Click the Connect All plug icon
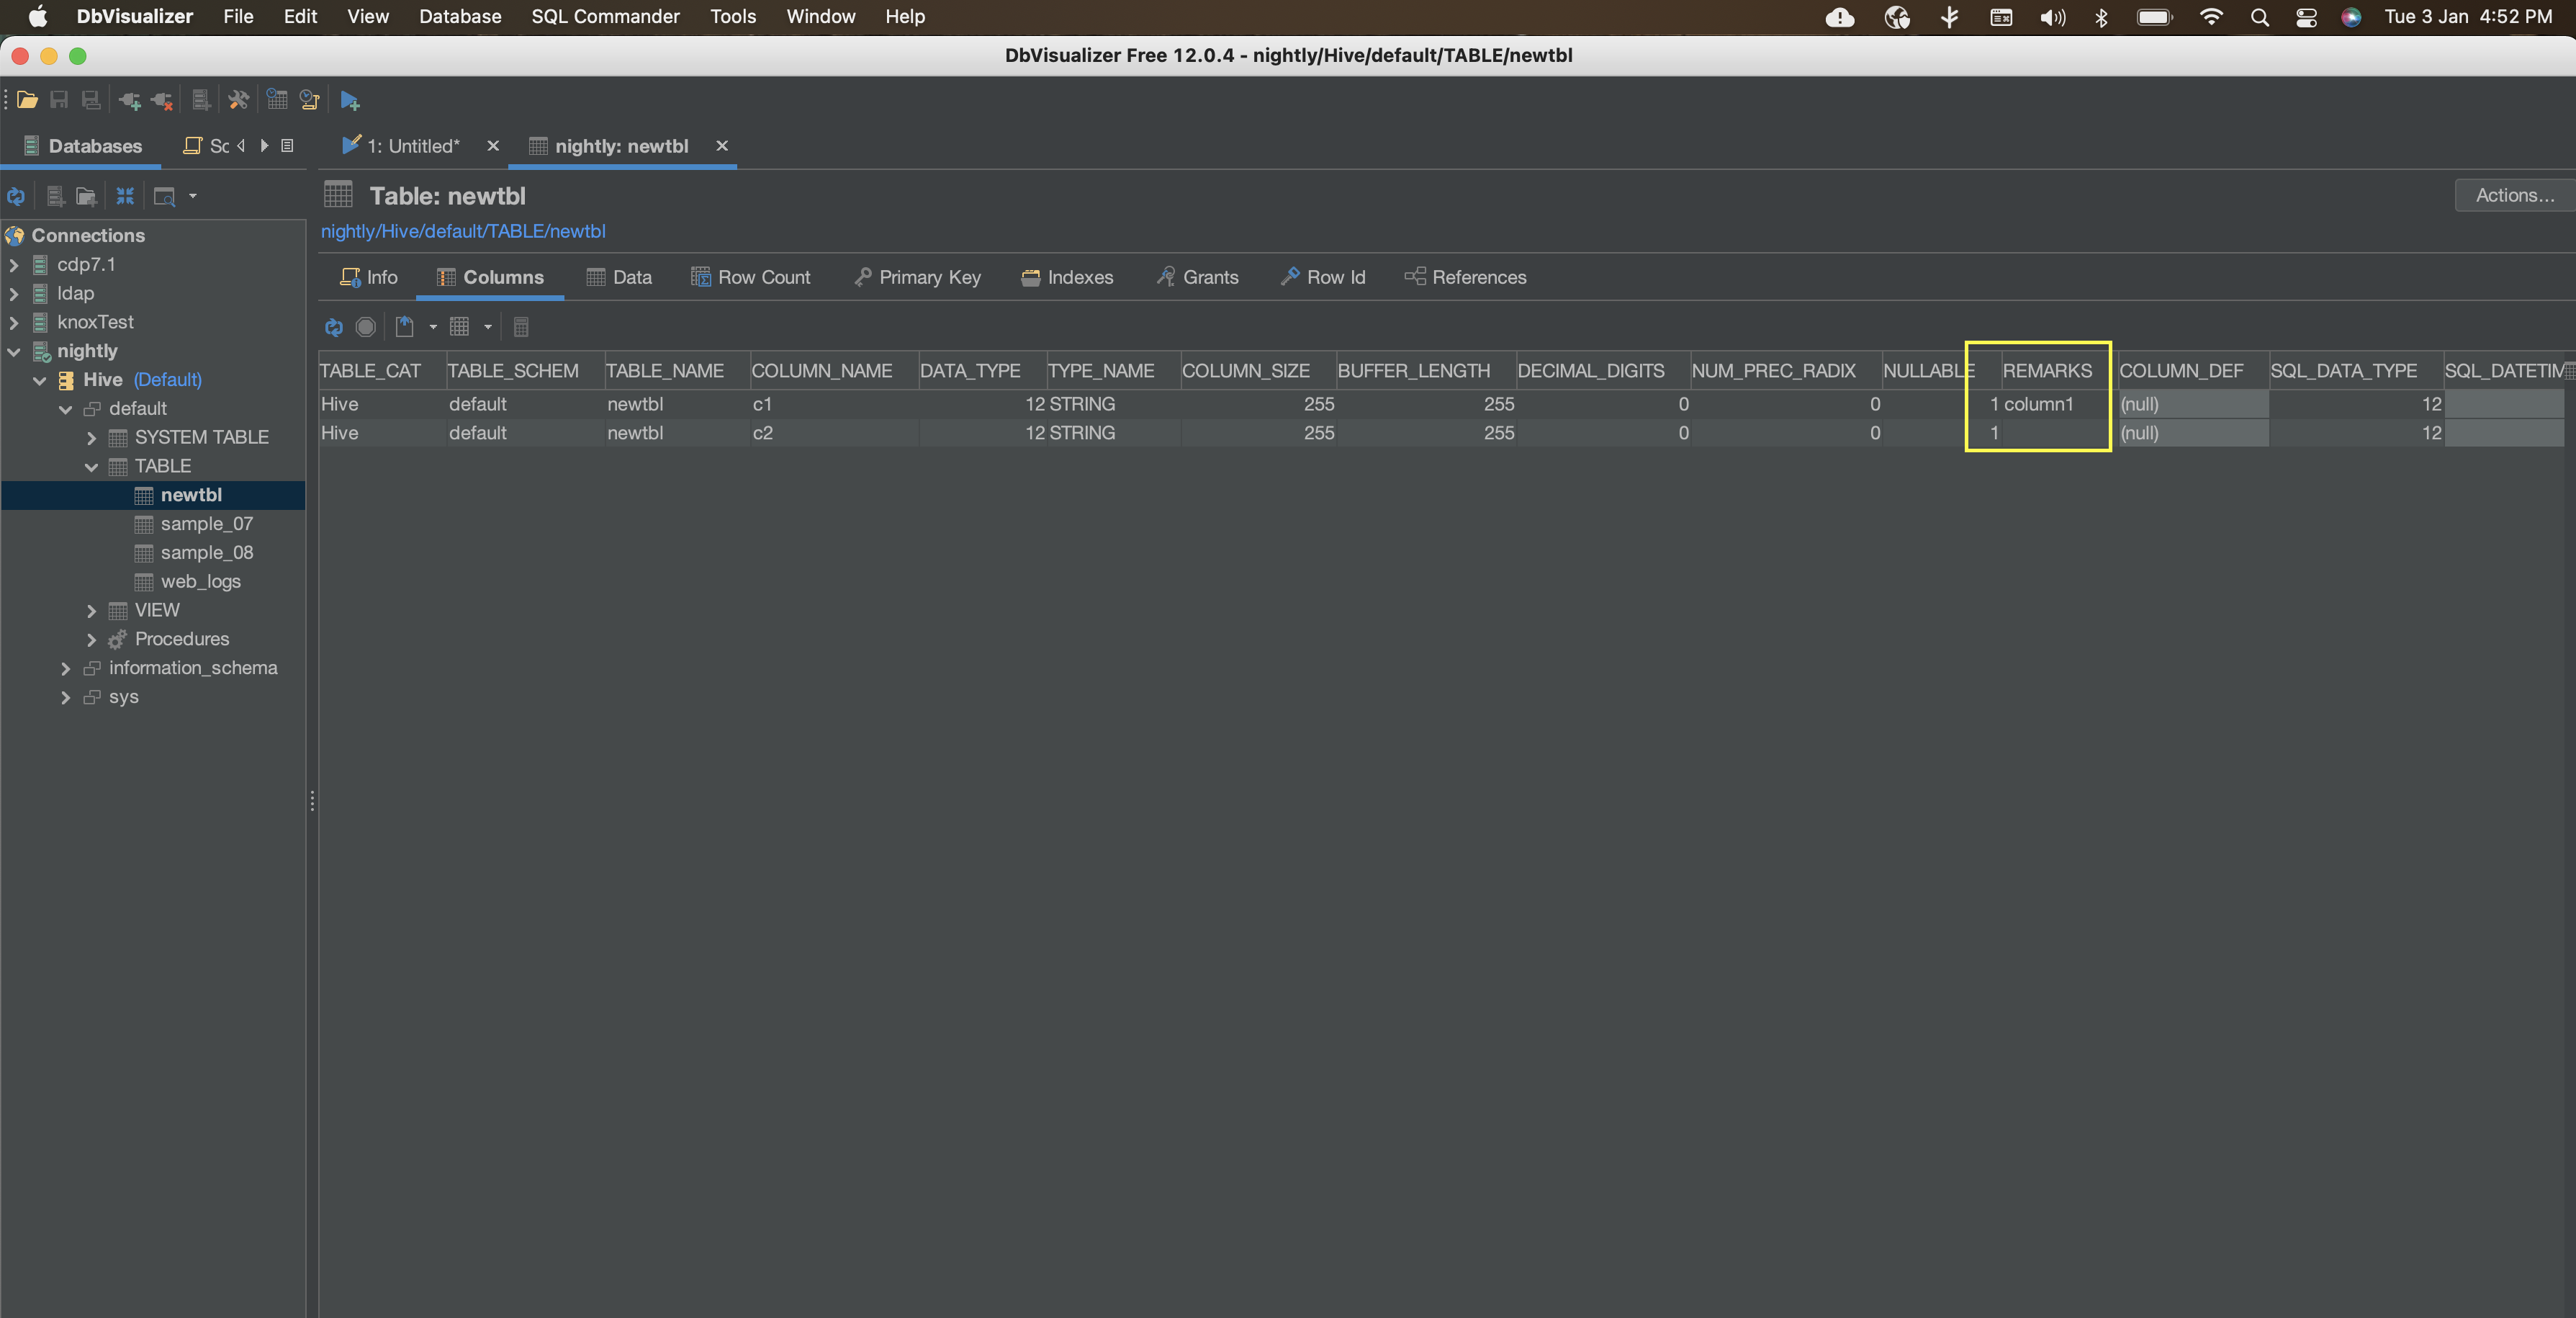2576x1318 pixels. (x=129, y=100)
